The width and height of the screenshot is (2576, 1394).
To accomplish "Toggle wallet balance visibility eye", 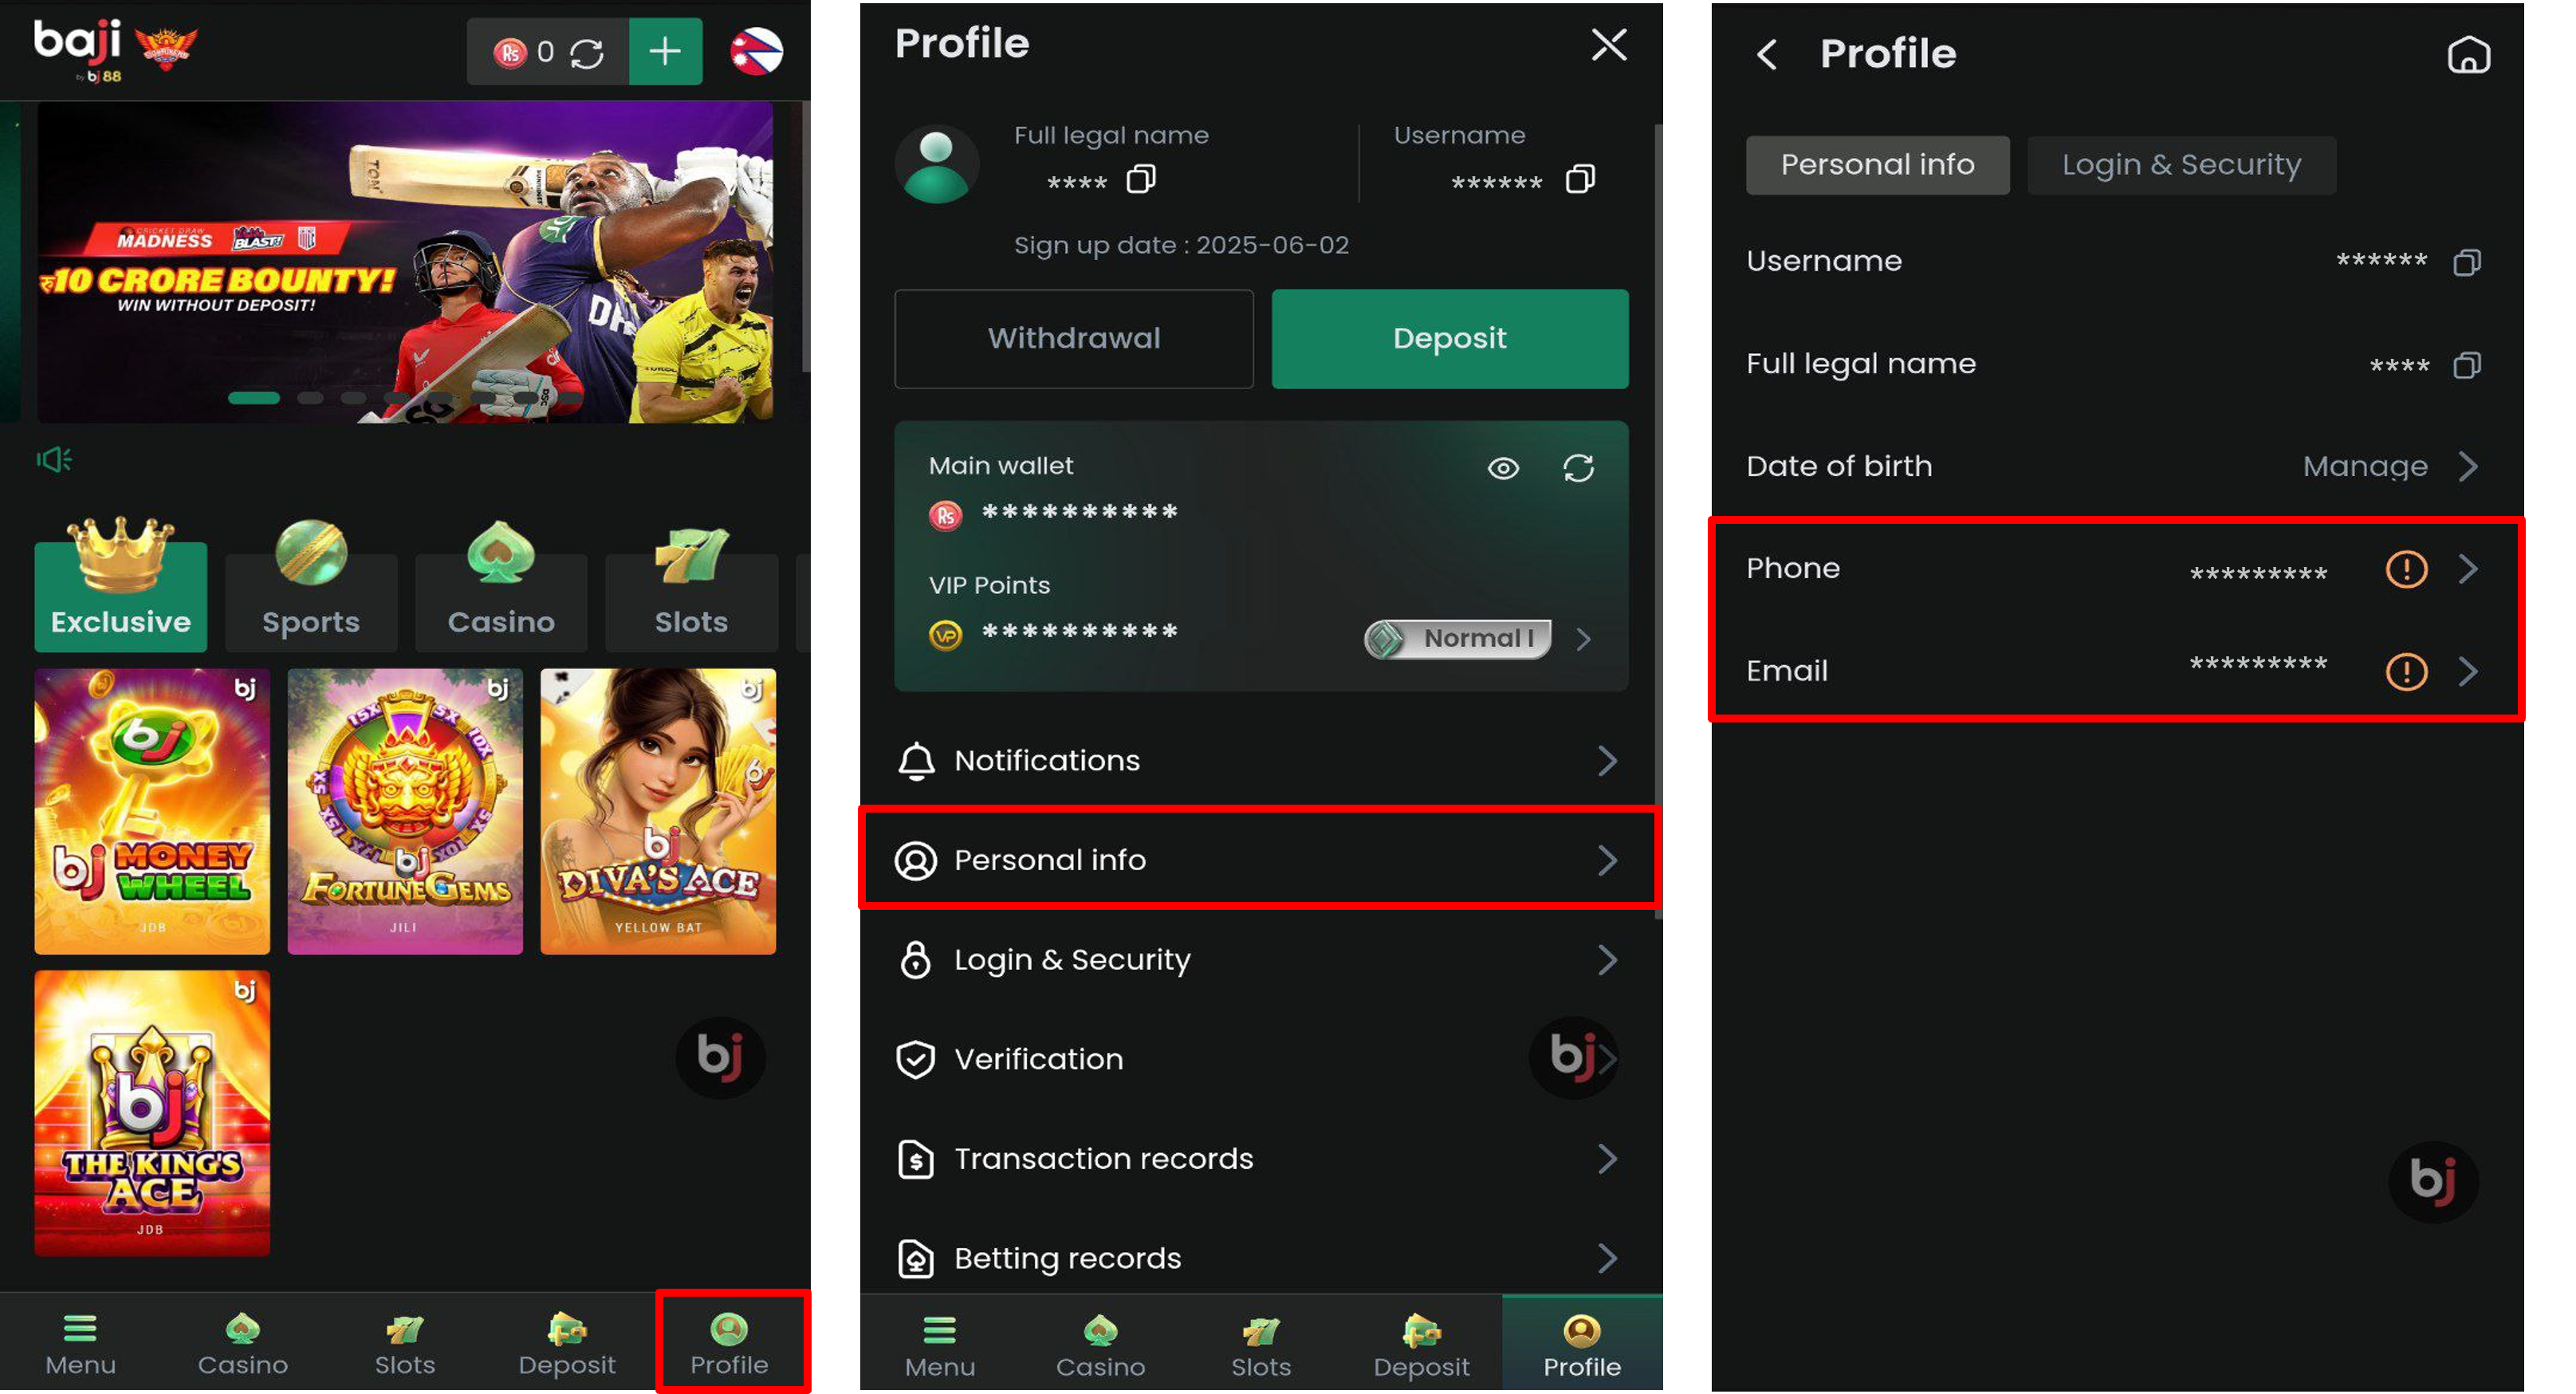I will tap(1503, 468).
